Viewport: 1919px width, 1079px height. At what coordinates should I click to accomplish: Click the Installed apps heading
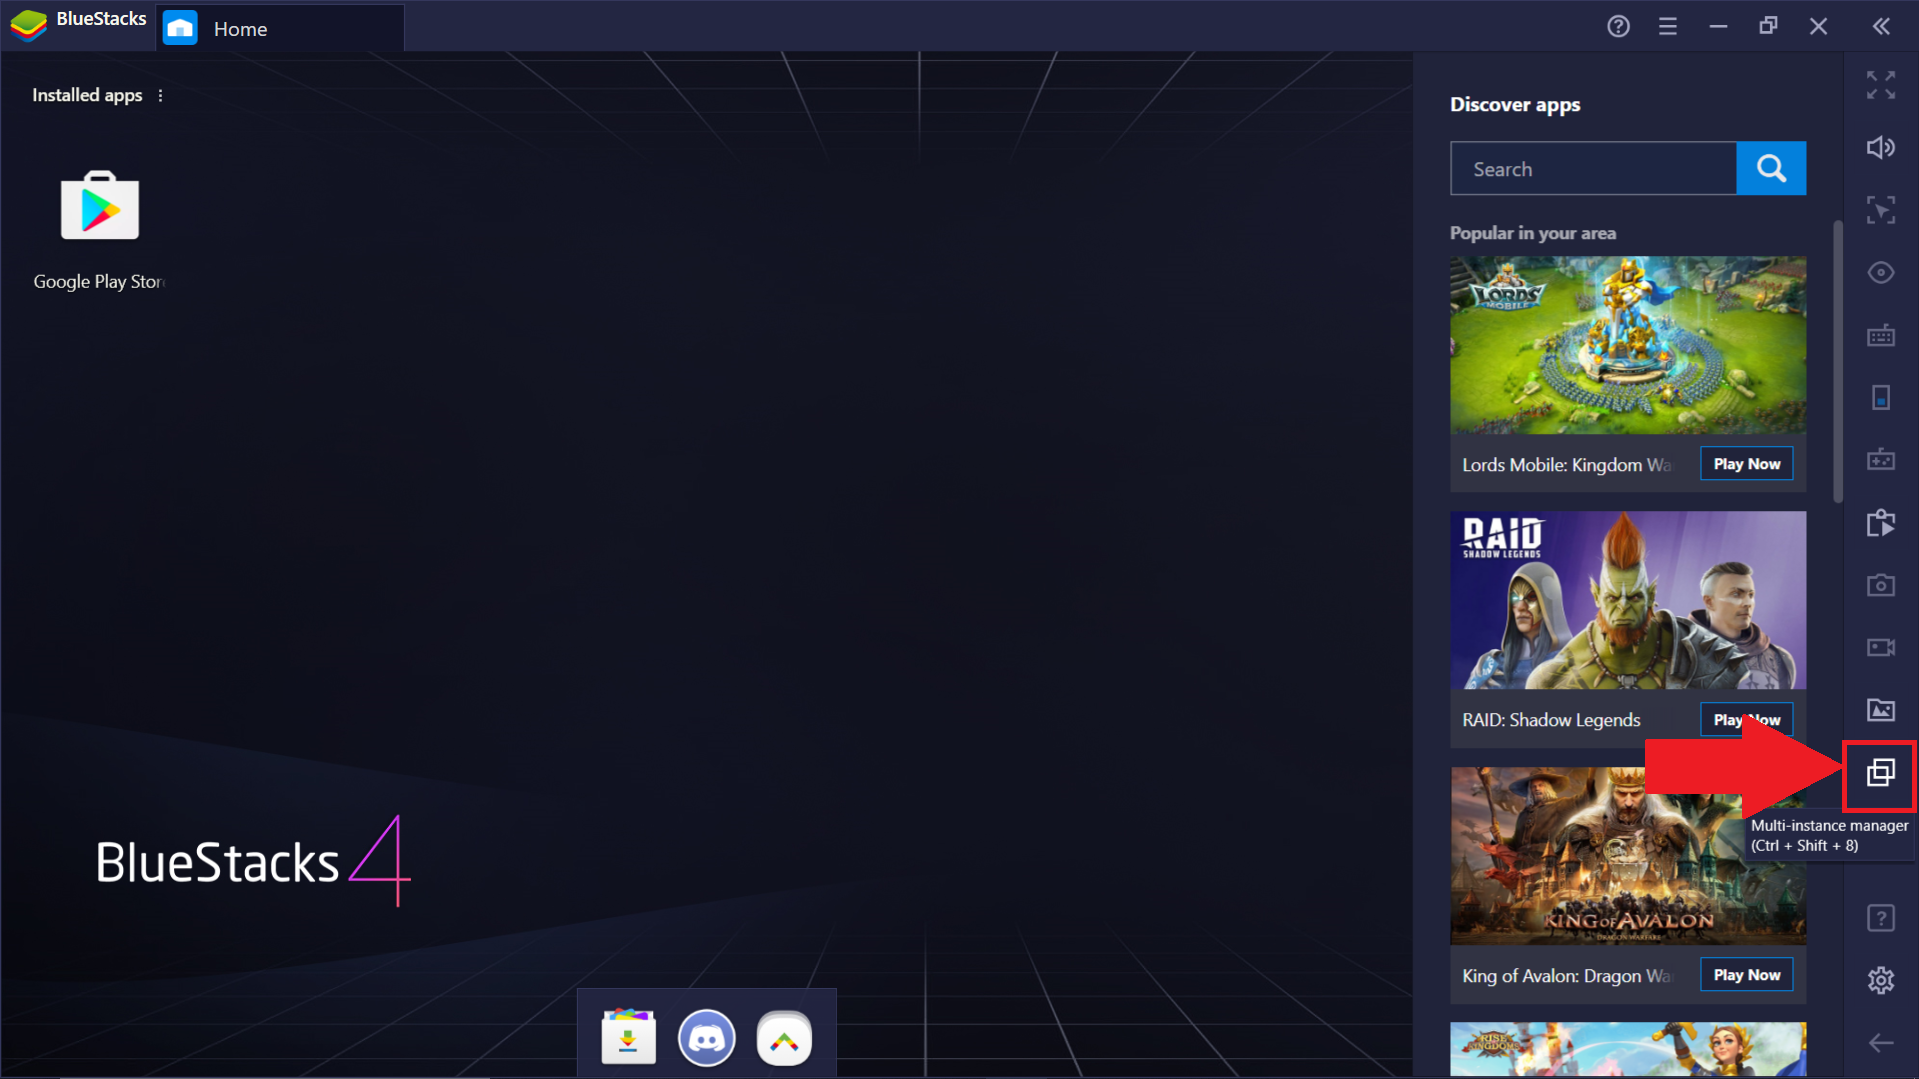[87, 95]
